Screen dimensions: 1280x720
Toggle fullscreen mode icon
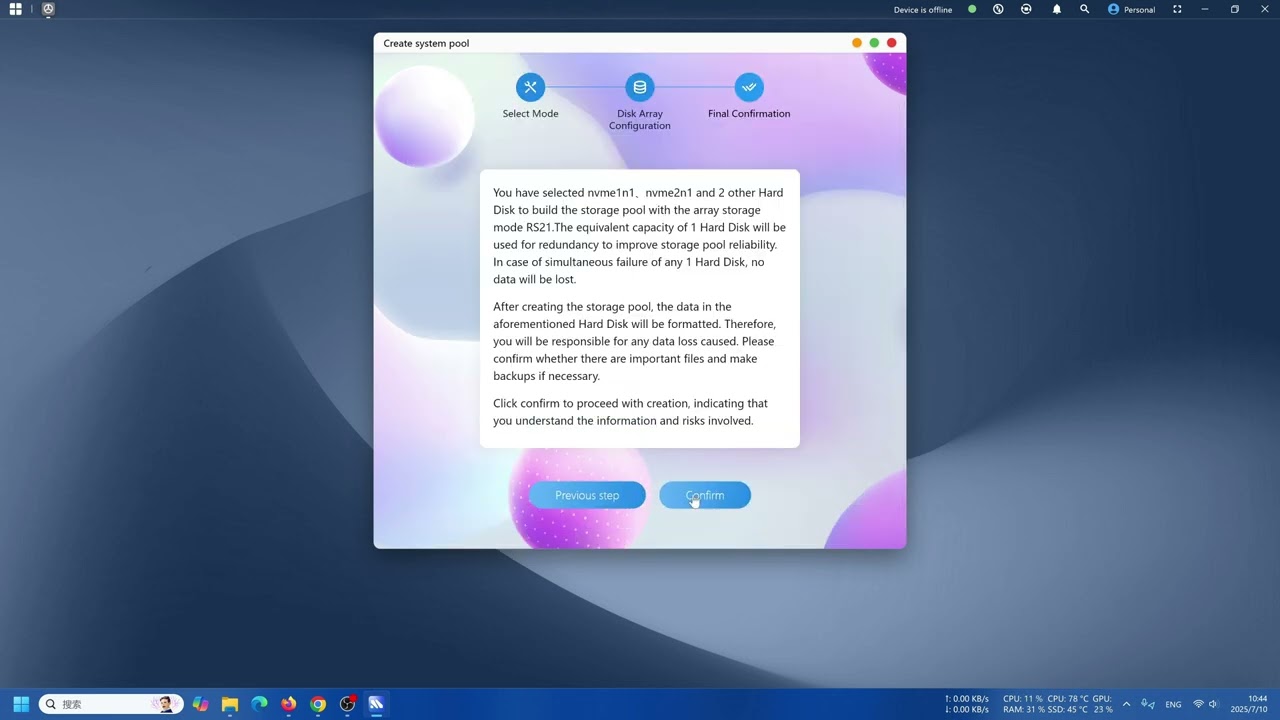tap(1177, 9)
